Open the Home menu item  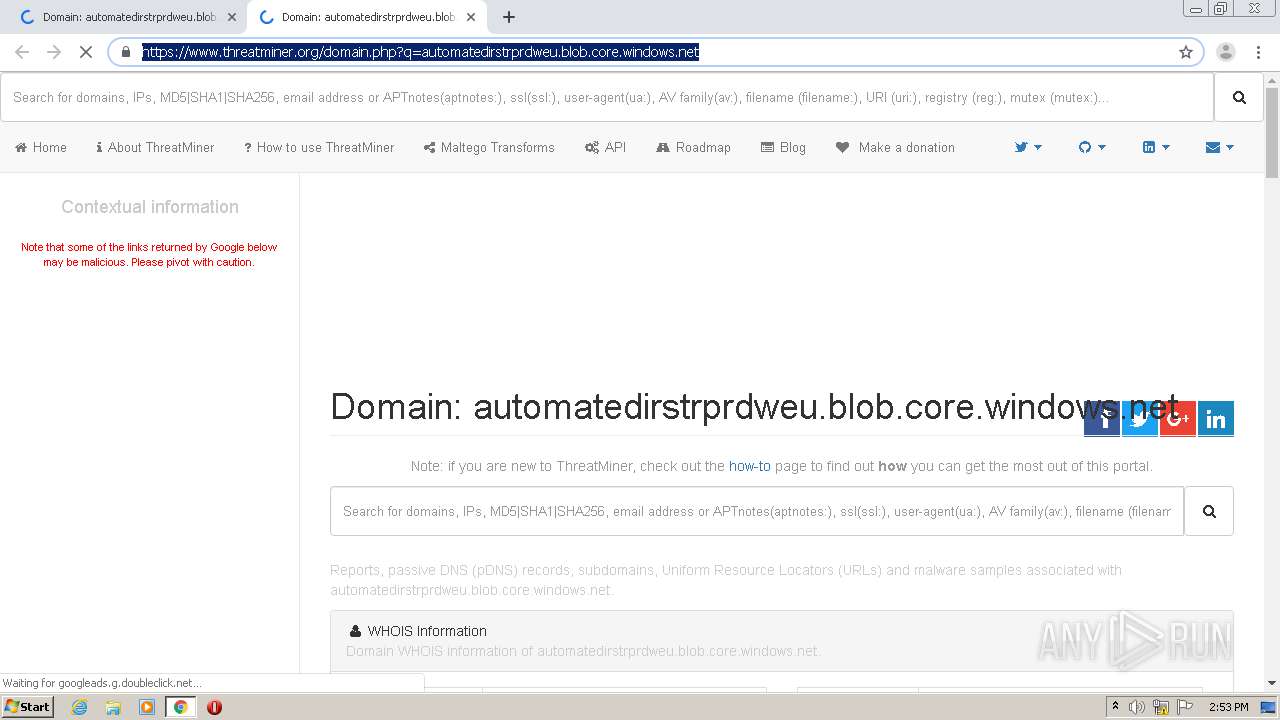coord(41,147)
